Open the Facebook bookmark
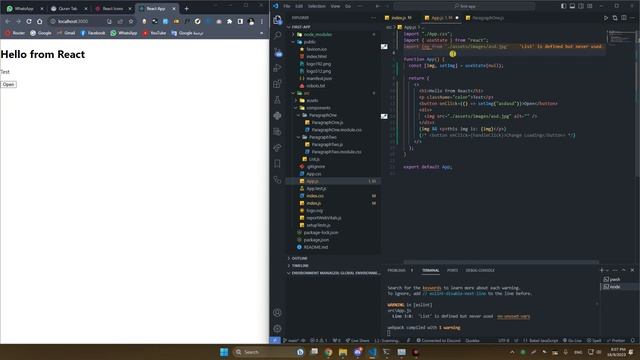This screenshot has width=640, height=360. pyautogui.click(x=93, y=33)
